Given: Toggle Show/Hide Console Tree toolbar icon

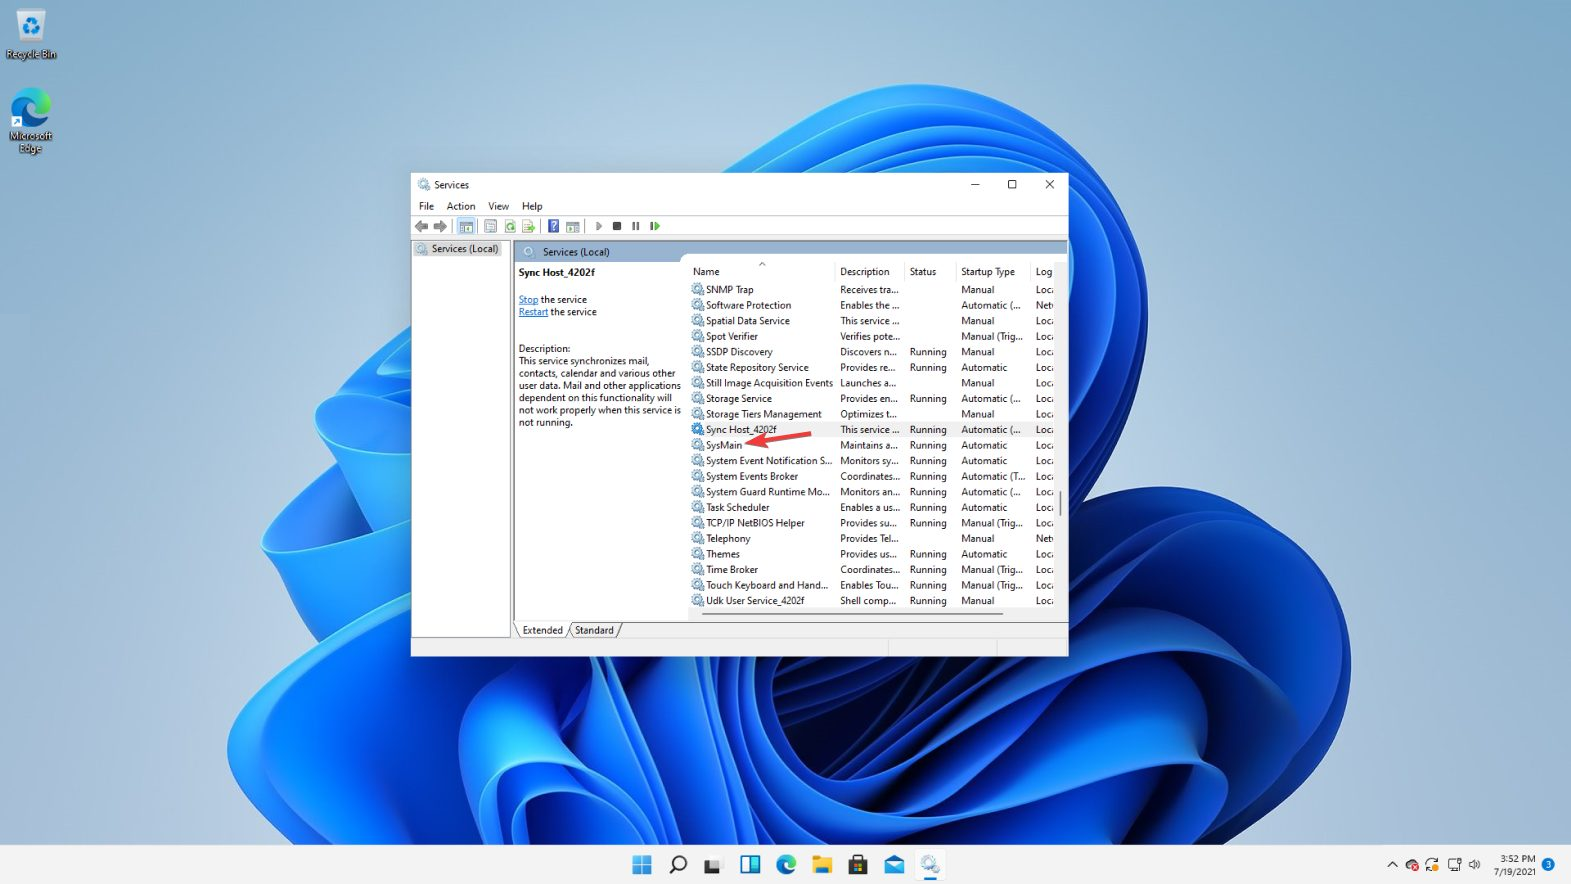Looking at the screenshot, I should [466, 226].
